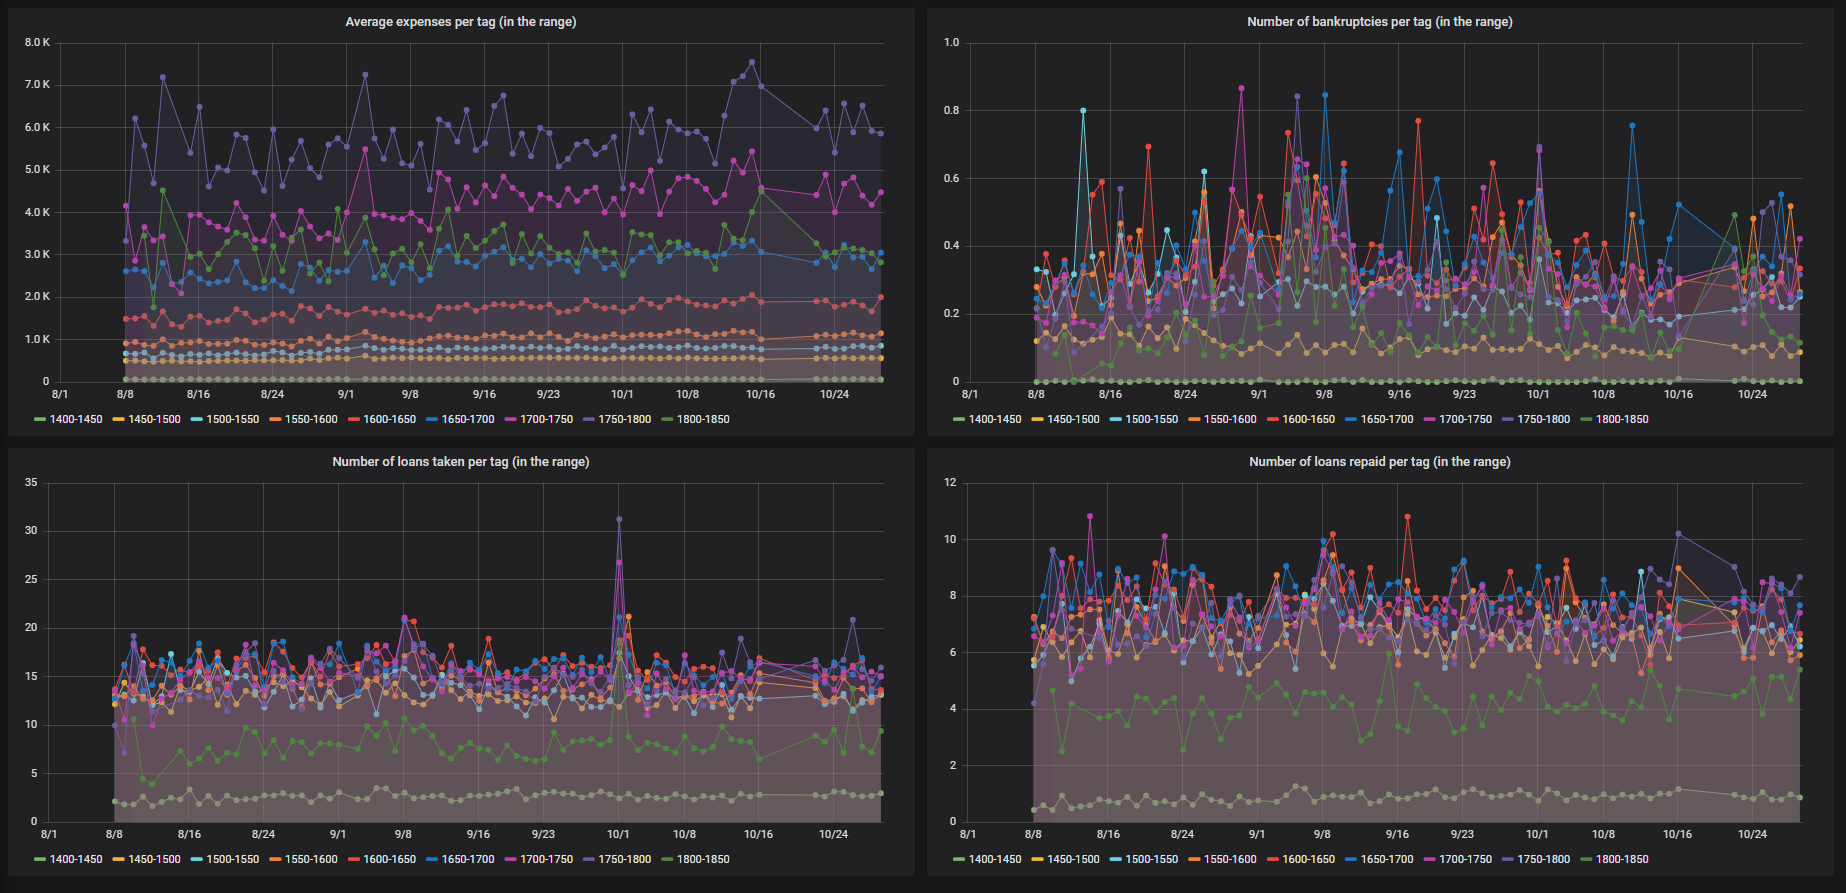The width and height of the screenshot is (1846, 893).
Task: Toggle 1750-1800 series in bankruptcies legend
Action: click(x=1535, y=419)
